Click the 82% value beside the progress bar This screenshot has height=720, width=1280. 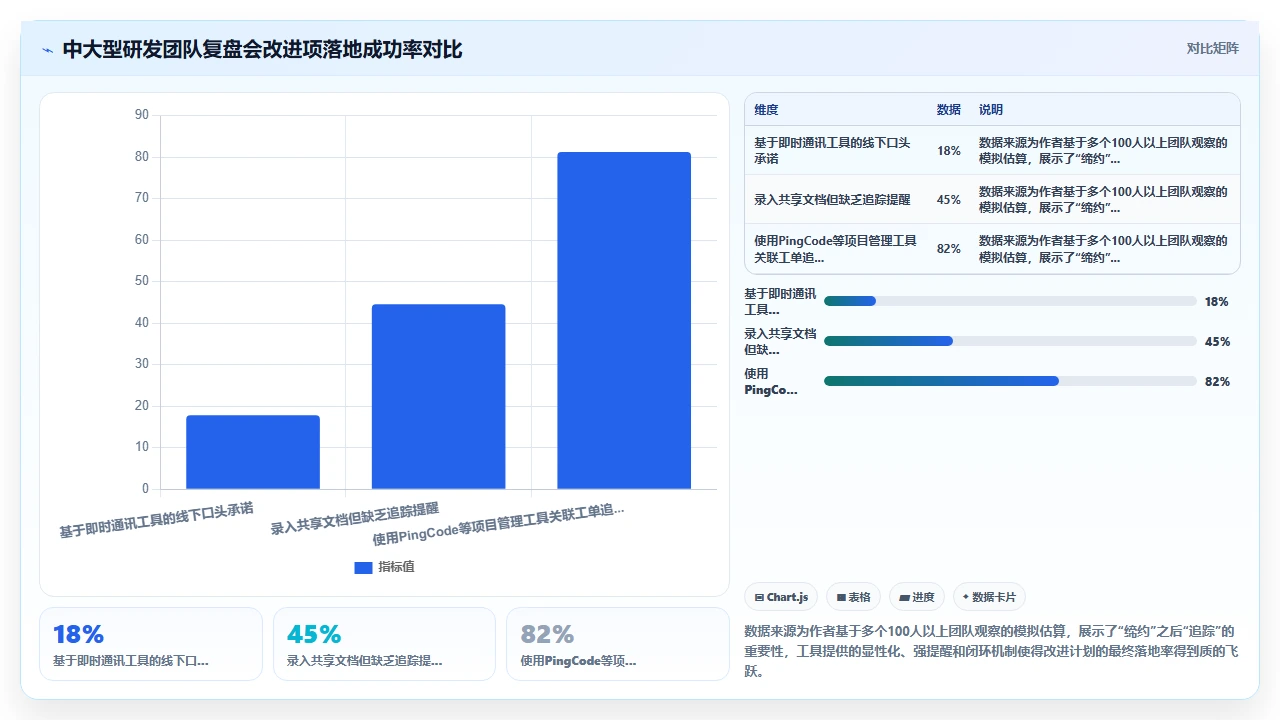(1217, 381)
